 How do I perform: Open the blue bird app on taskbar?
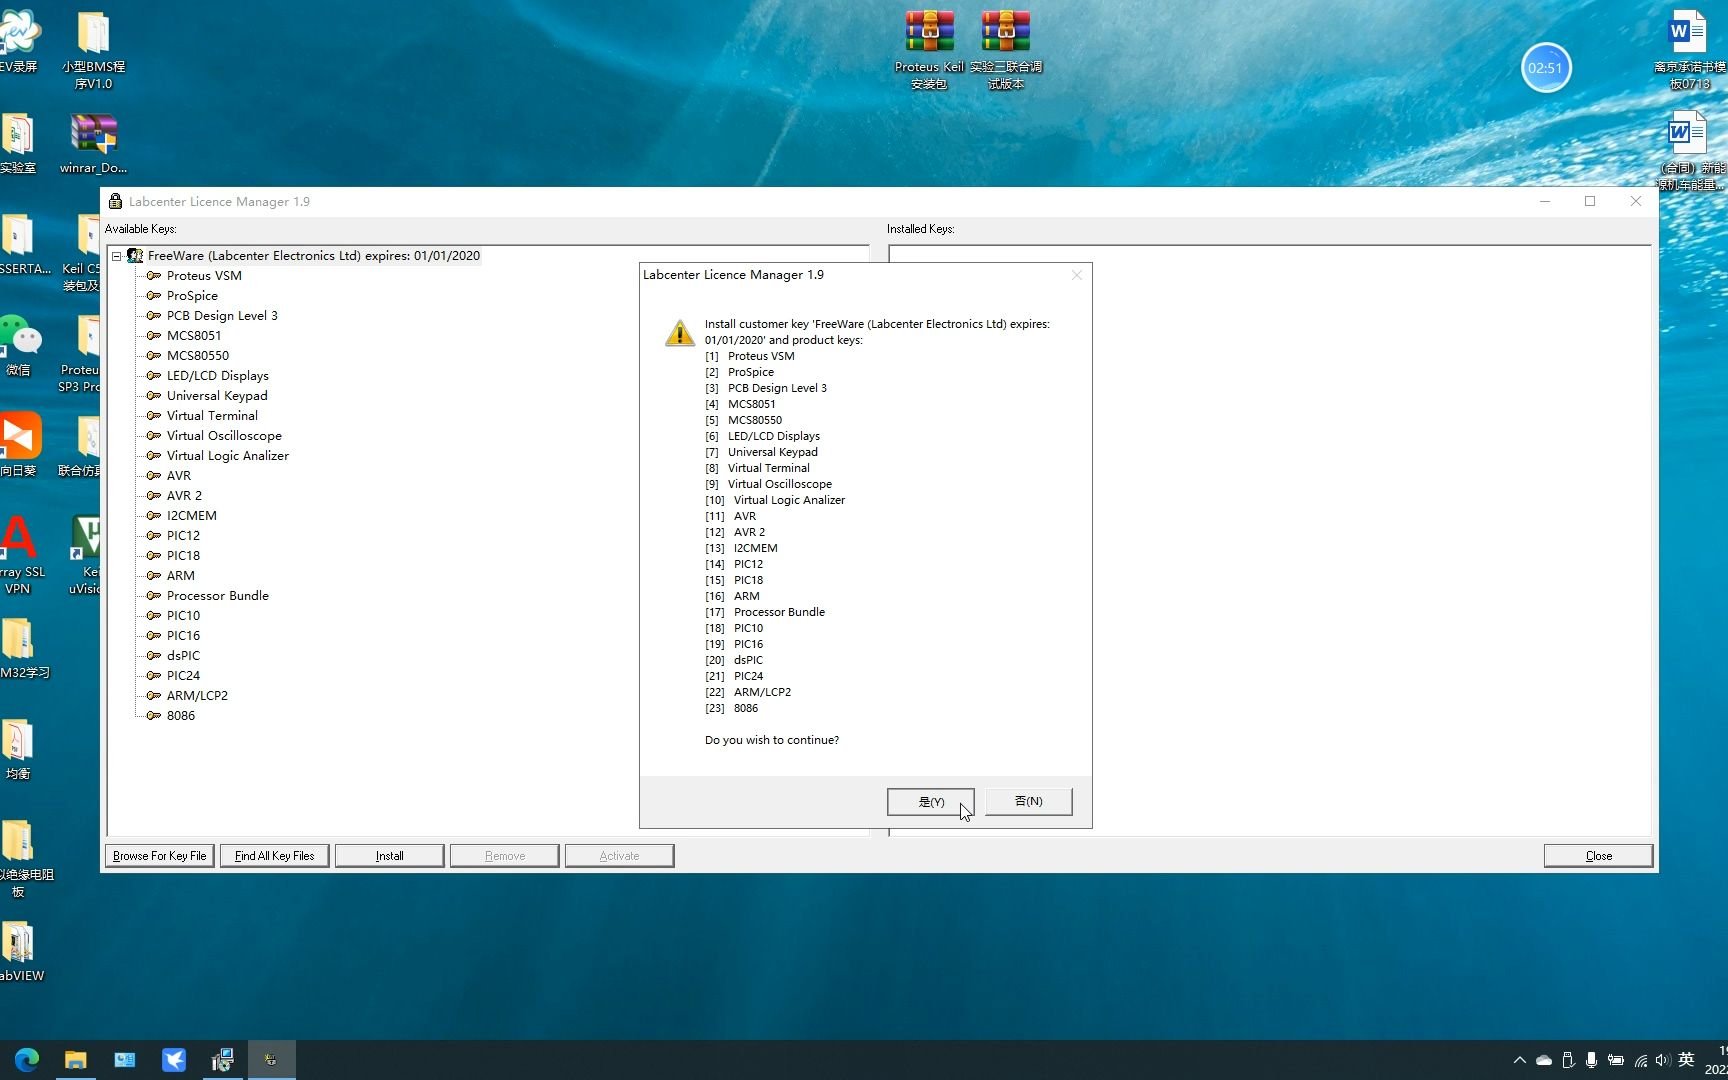click(174, 1060)
